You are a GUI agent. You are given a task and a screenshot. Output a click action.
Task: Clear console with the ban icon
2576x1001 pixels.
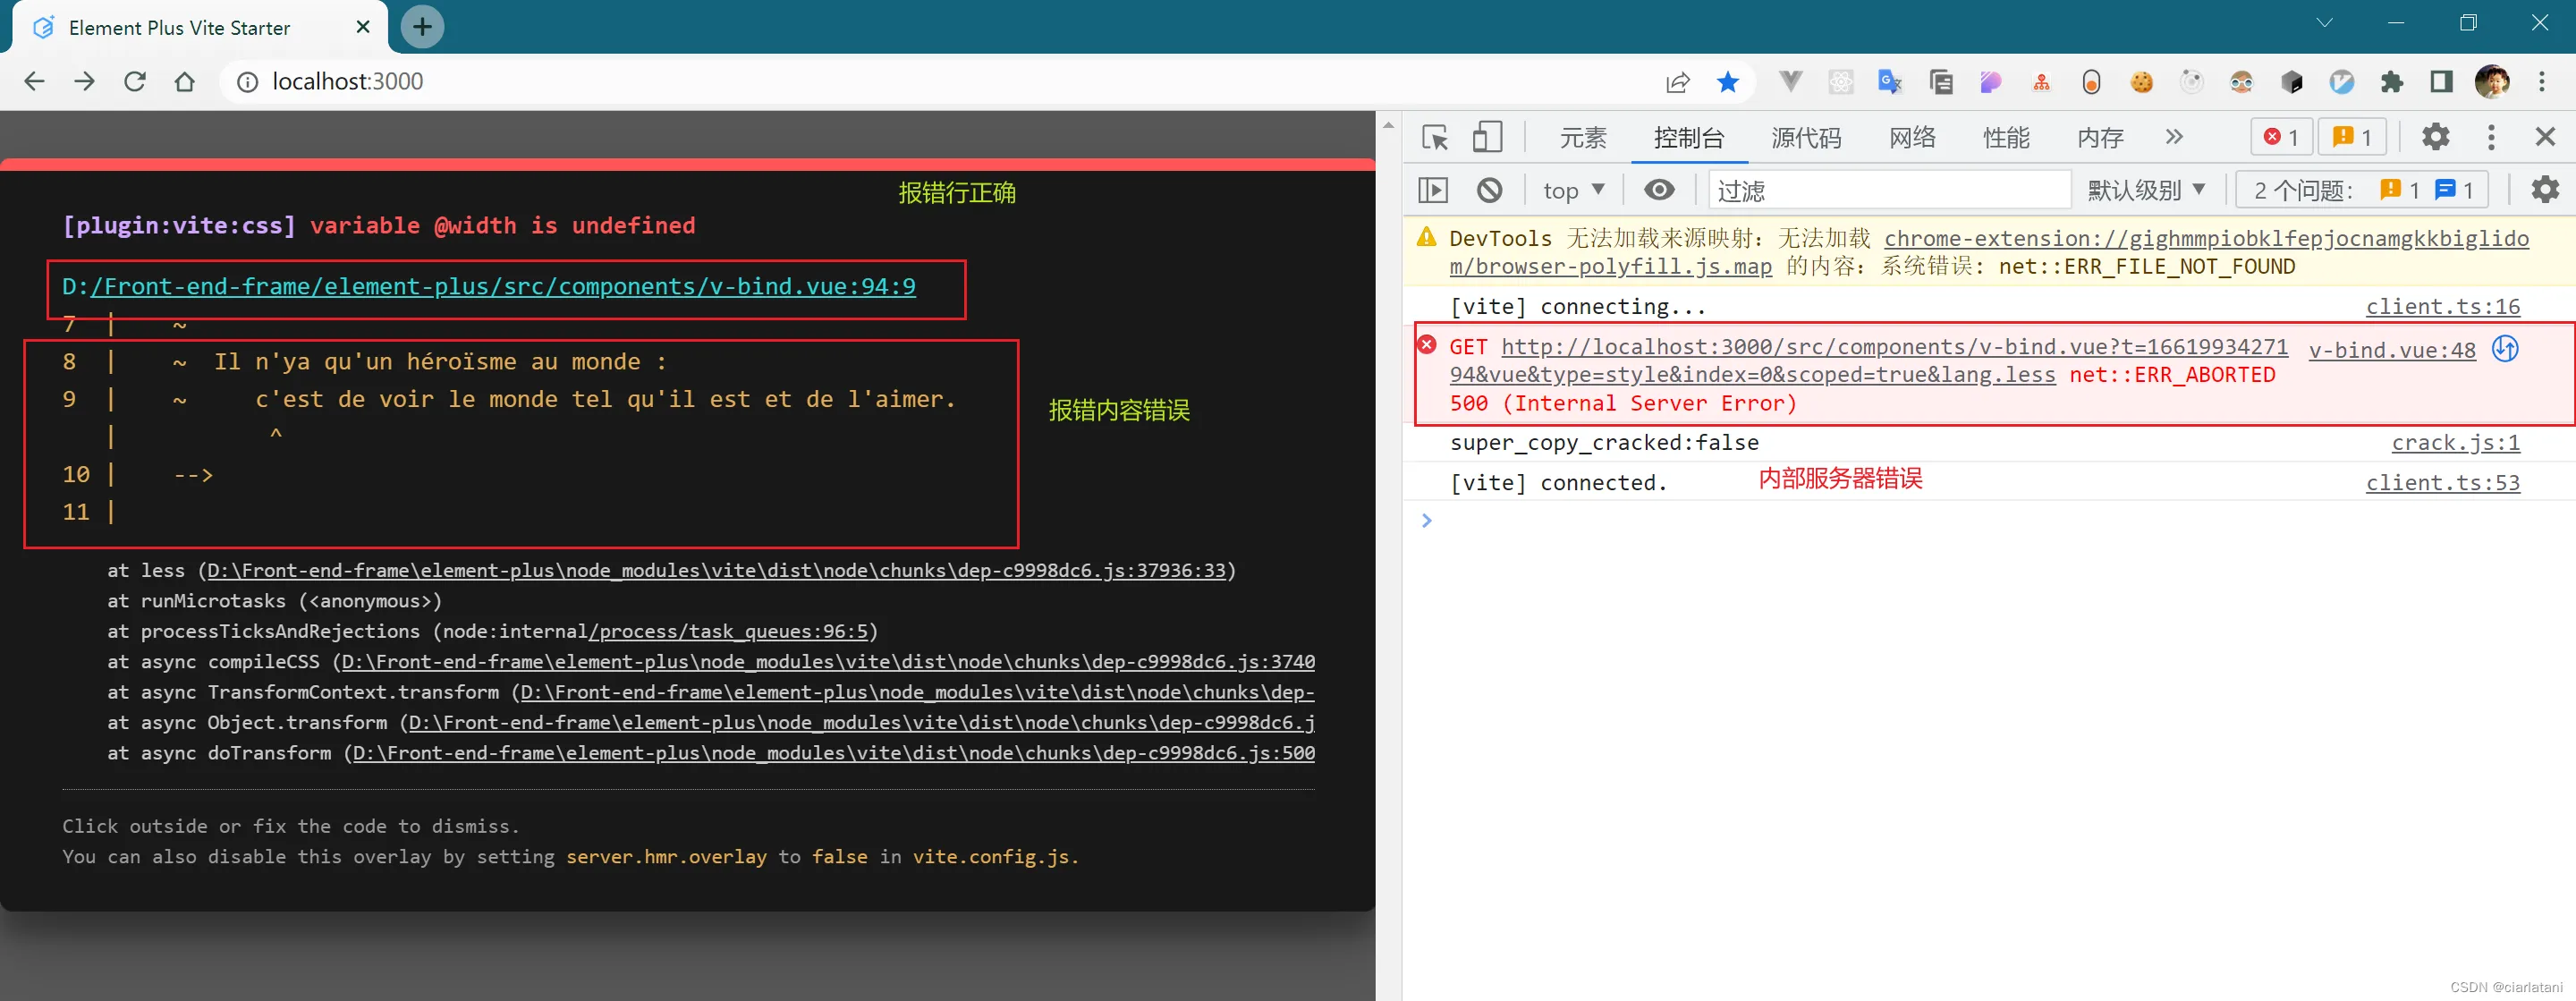[x=1489, y=190]
